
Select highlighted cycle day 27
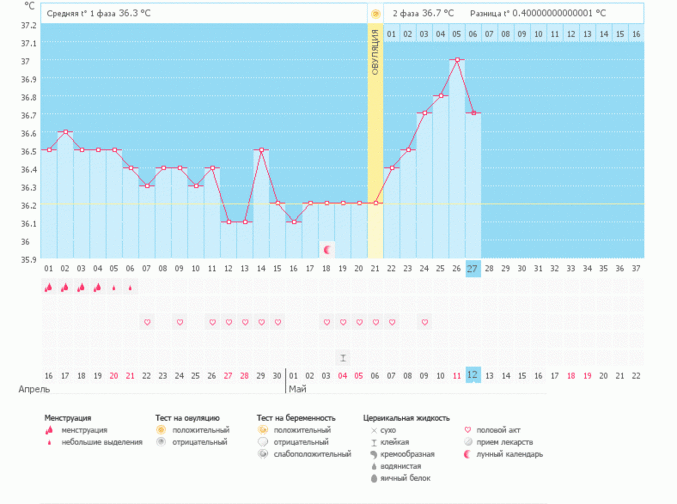pos(473,268)
